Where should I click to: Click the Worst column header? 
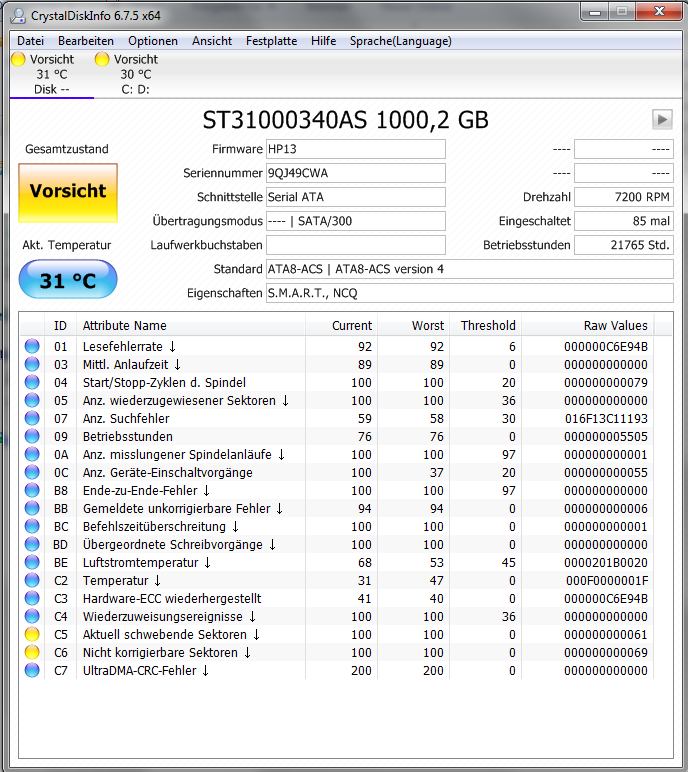tap(413, 325)
